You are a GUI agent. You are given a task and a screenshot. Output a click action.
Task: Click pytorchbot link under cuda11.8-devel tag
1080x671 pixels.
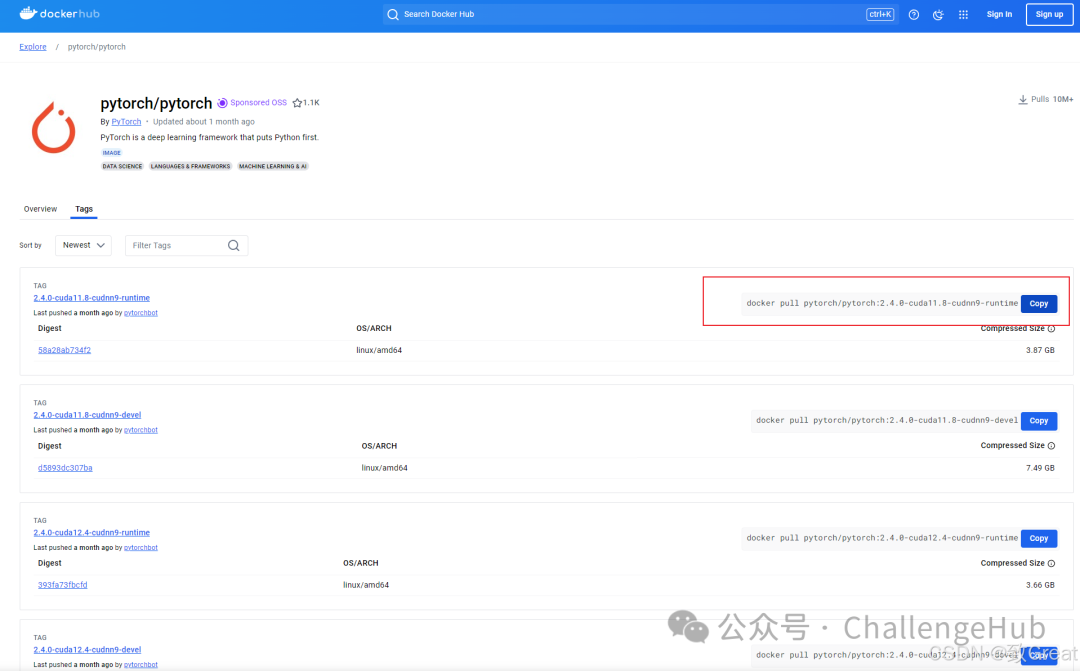coord(141,431)
